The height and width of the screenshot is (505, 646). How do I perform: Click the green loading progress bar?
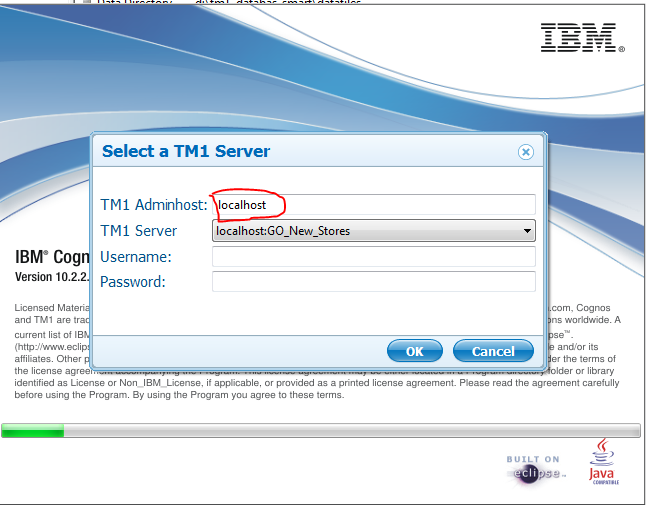tap(321, 430)
